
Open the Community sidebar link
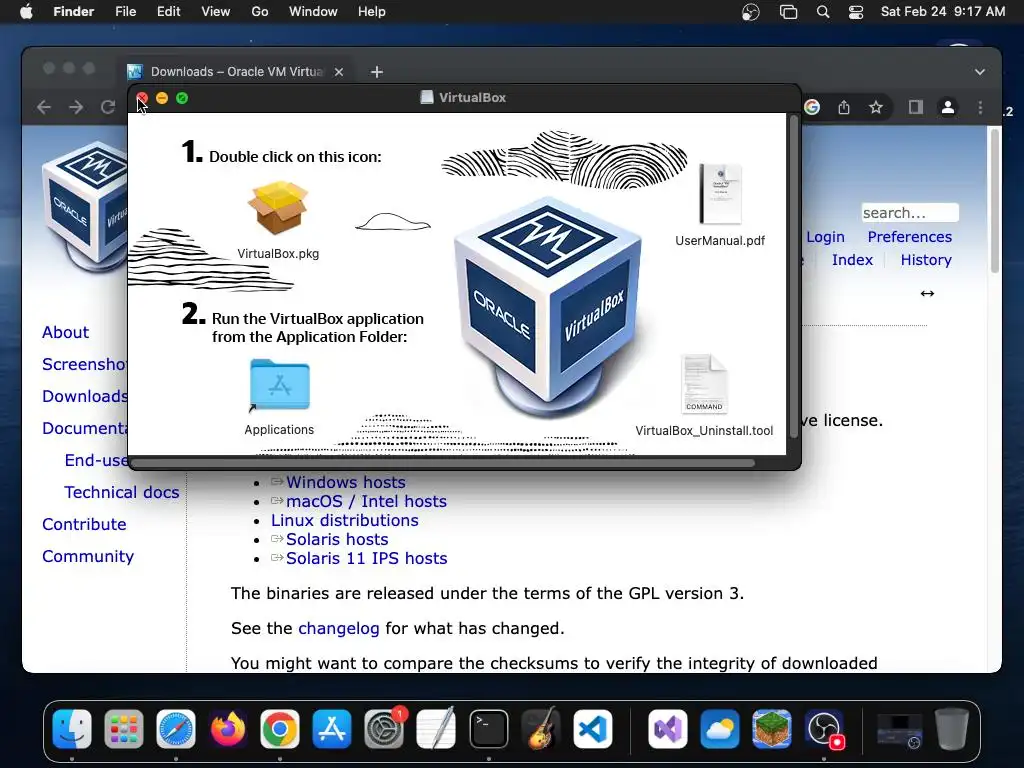tap(88, 556)
